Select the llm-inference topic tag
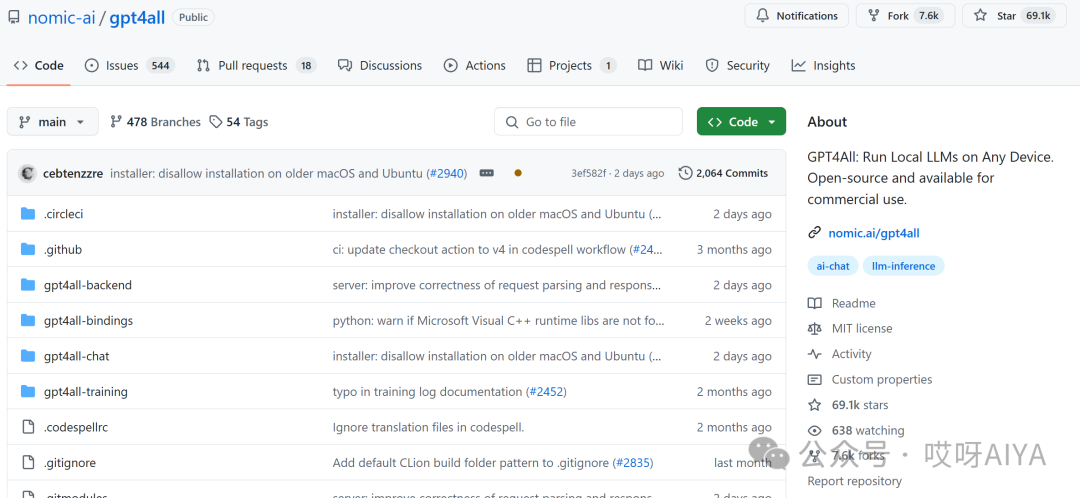1080x498 pixels. (903, 266)
